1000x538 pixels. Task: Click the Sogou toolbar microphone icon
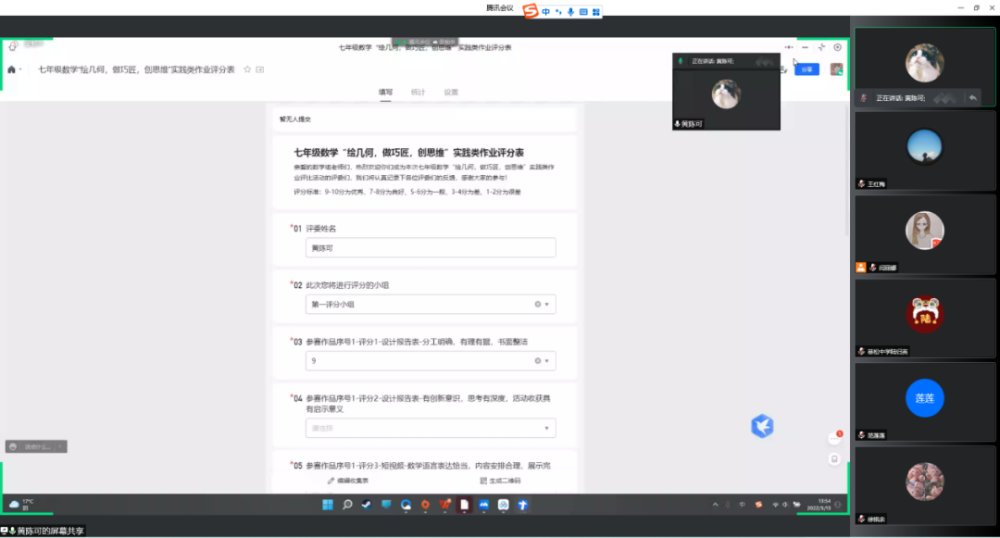(571, 12)
